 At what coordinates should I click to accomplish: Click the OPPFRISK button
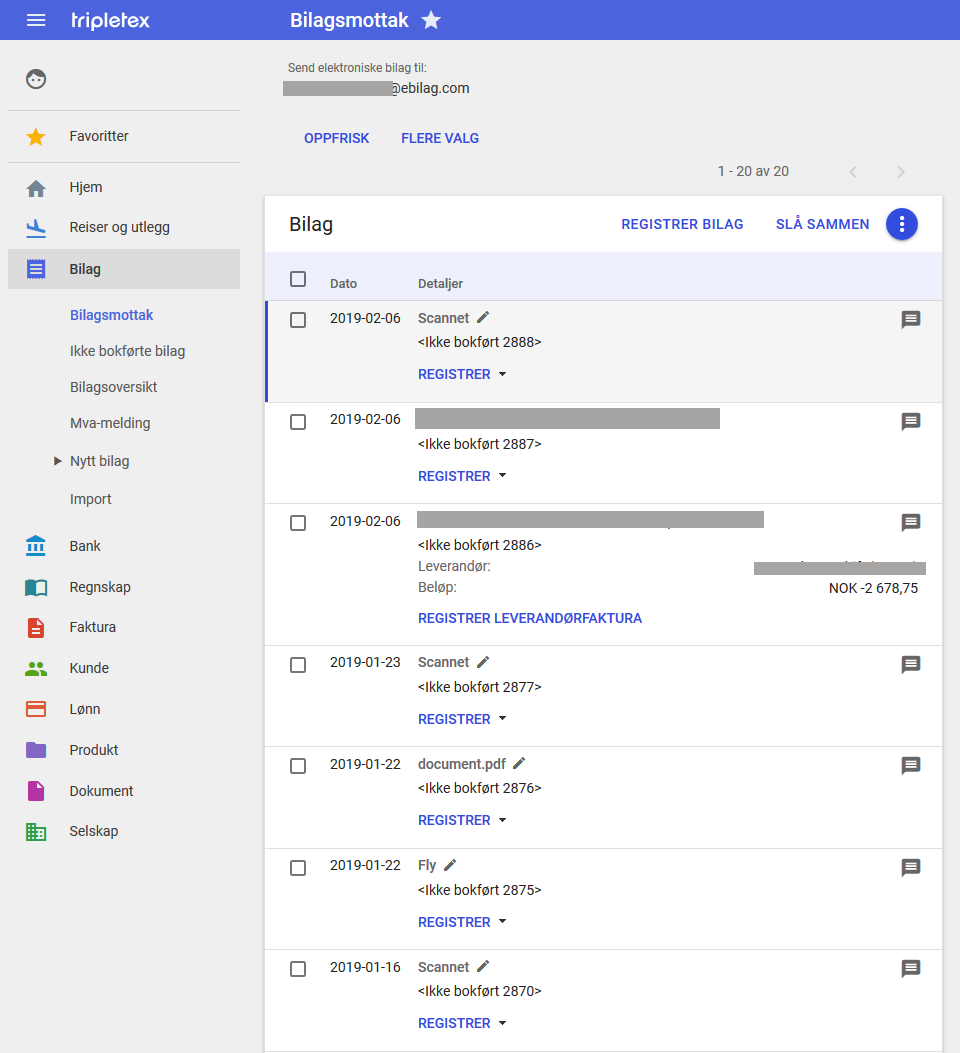(x=337, y=138)
